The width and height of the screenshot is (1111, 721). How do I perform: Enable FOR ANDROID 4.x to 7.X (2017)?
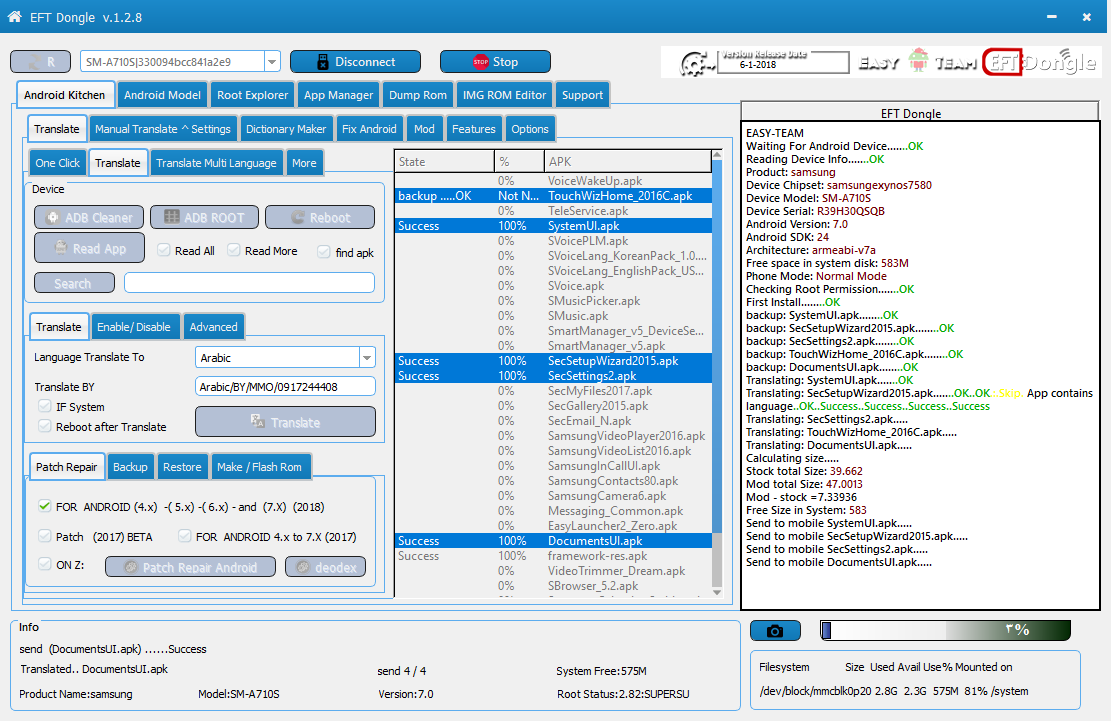pyautogui.click(x=185, y=535)
